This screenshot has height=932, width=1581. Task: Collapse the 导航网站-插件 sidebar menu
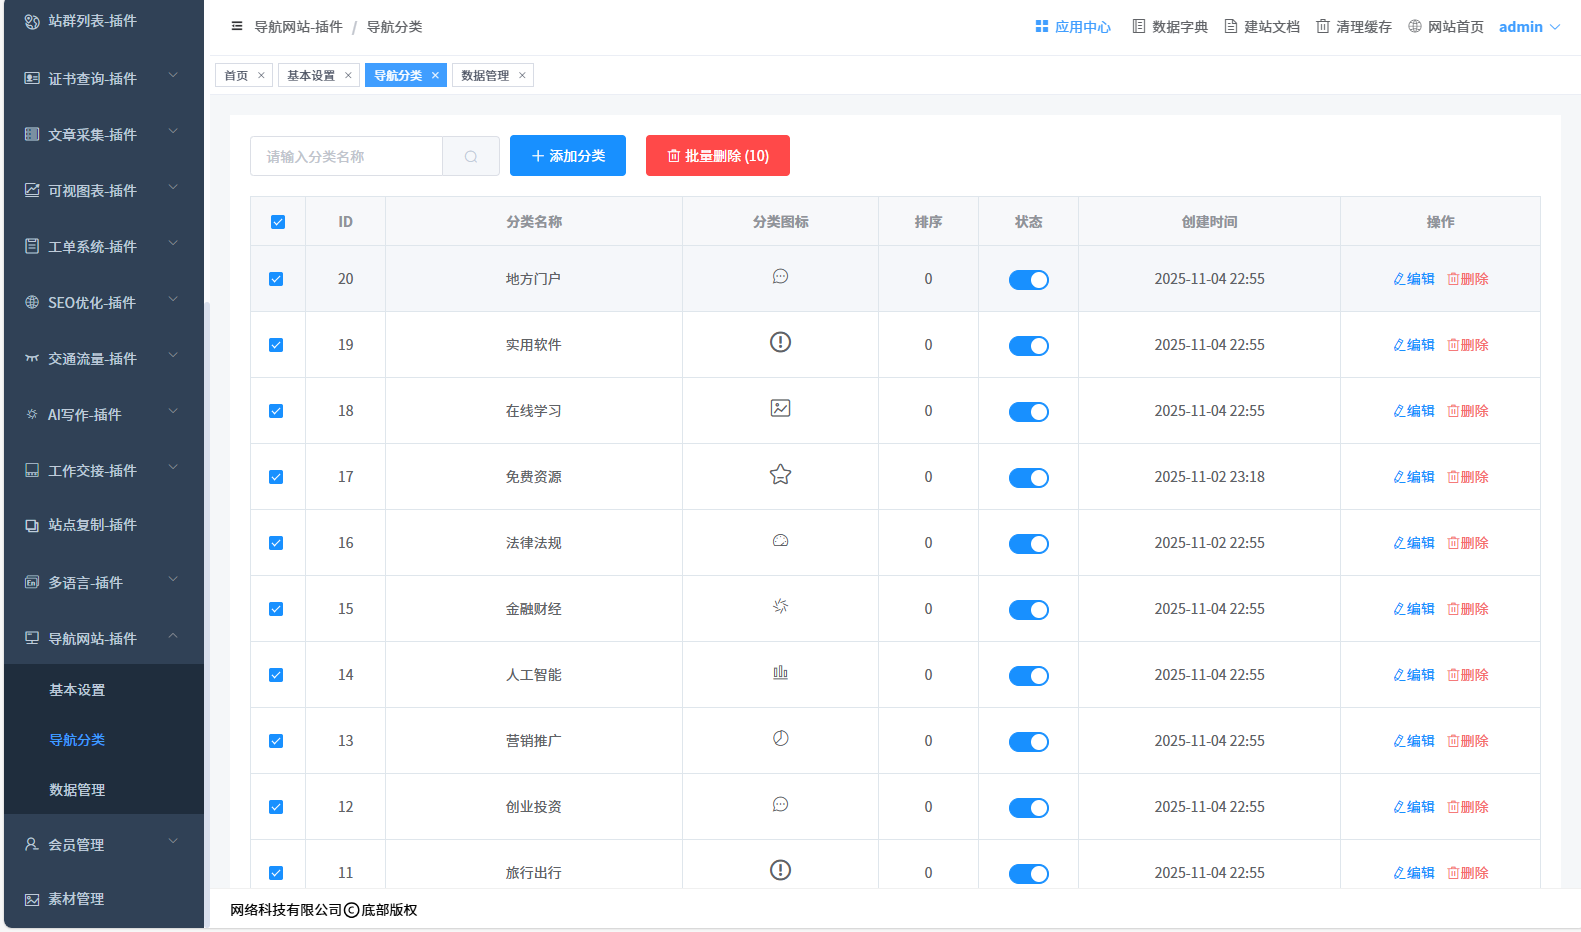pyautogui.click(x=92, y=638)
